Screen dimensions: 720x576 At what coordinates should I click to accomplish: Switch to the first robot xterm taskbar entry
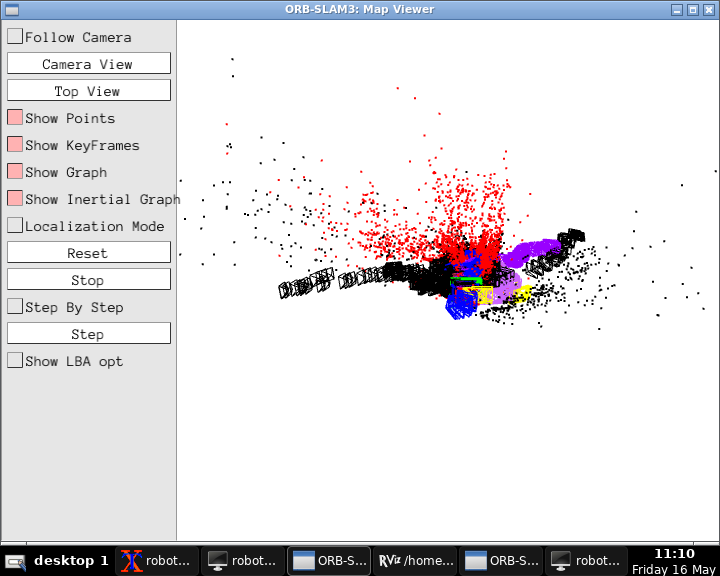tap(157, 561)
